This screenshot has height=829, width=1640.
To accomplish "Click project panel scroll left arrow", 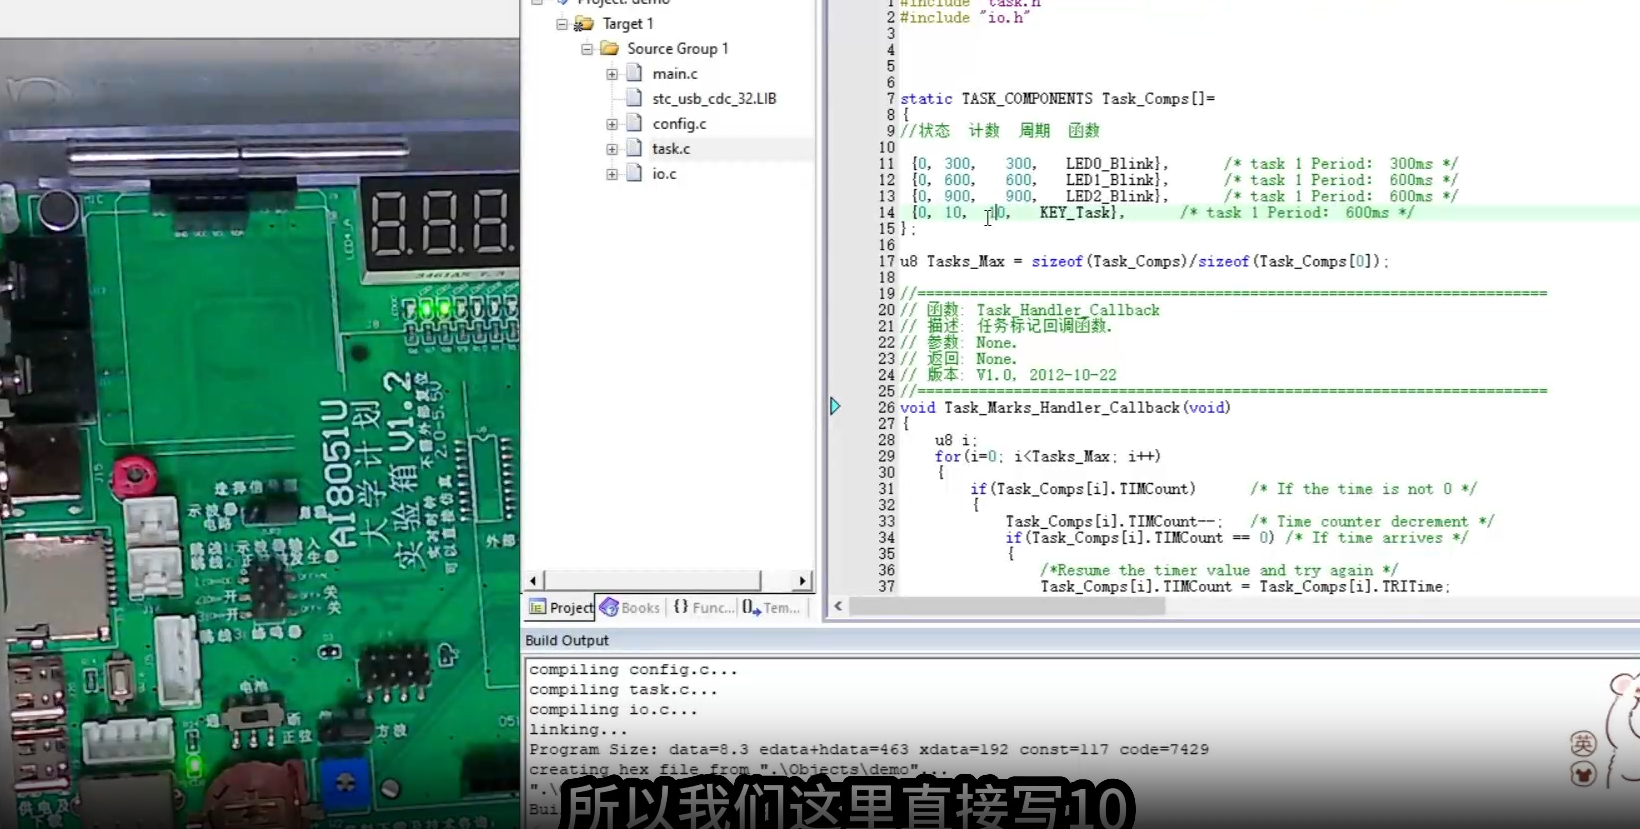I will click(533, 581).
